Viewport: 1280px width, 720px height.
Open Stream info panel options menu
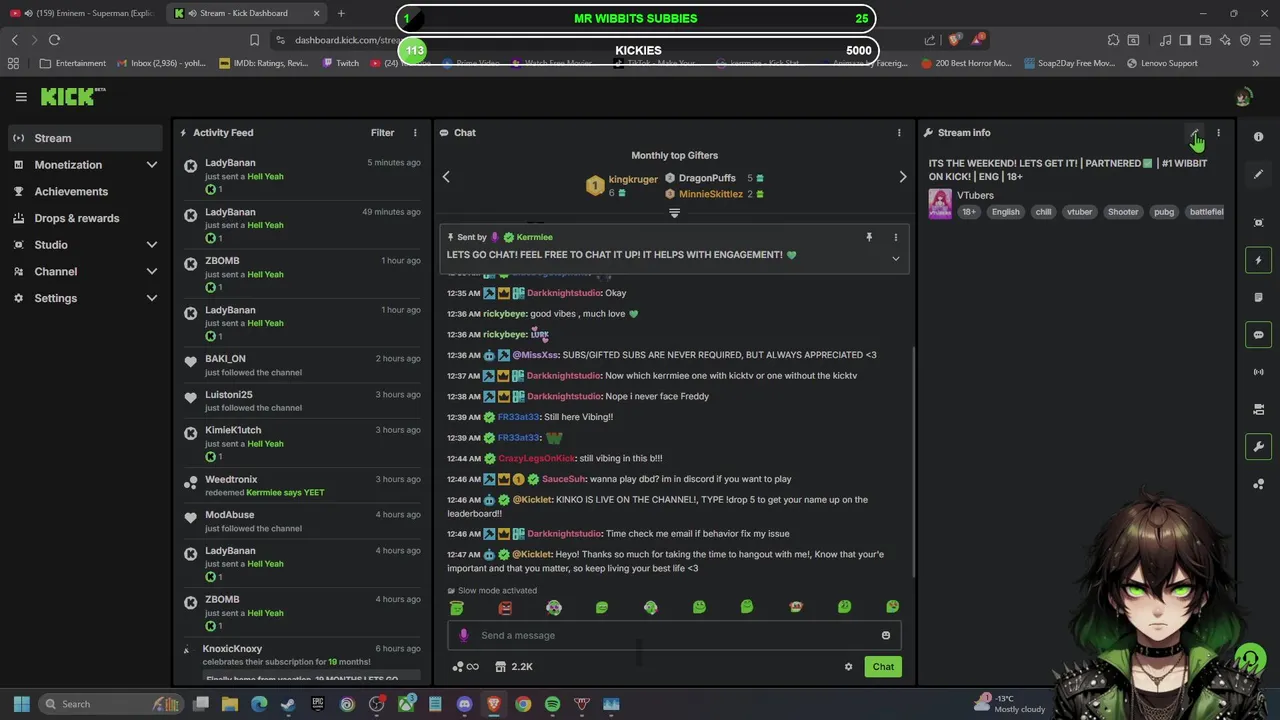(x=1218, y=133)
